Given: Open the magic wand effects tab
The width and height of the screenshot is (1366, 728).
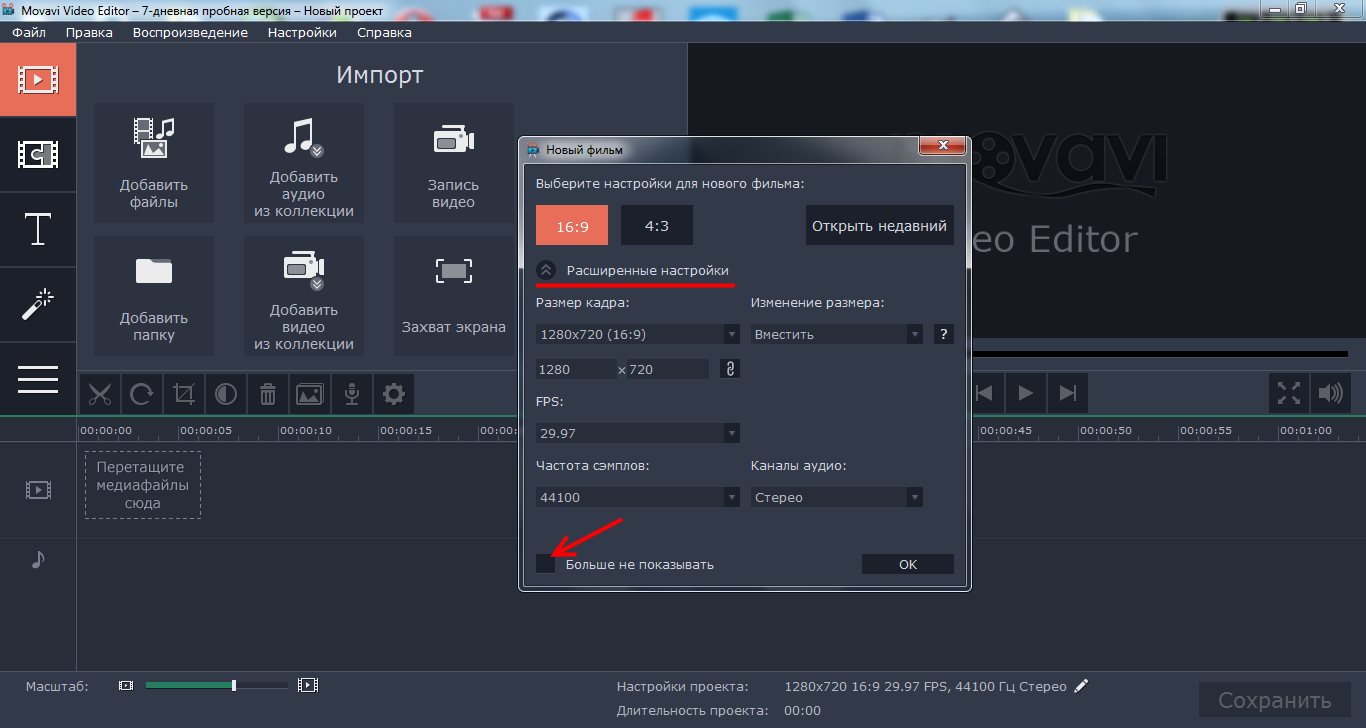Looking at the screenshot, I should click(38, 304).
